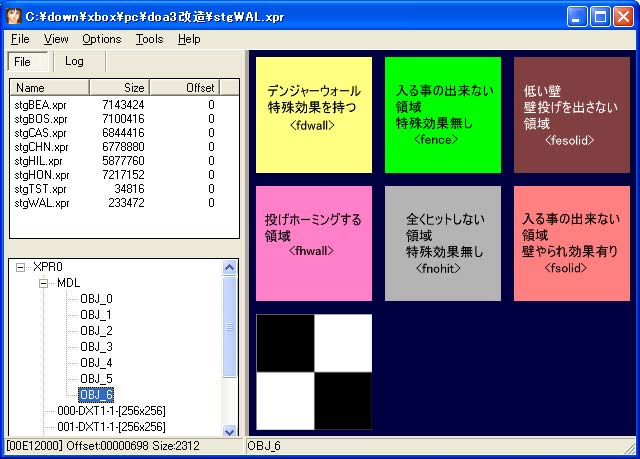Open the Options menu
Image resolution: width=640 pixels, height=459 pixels.
(102, 39)
